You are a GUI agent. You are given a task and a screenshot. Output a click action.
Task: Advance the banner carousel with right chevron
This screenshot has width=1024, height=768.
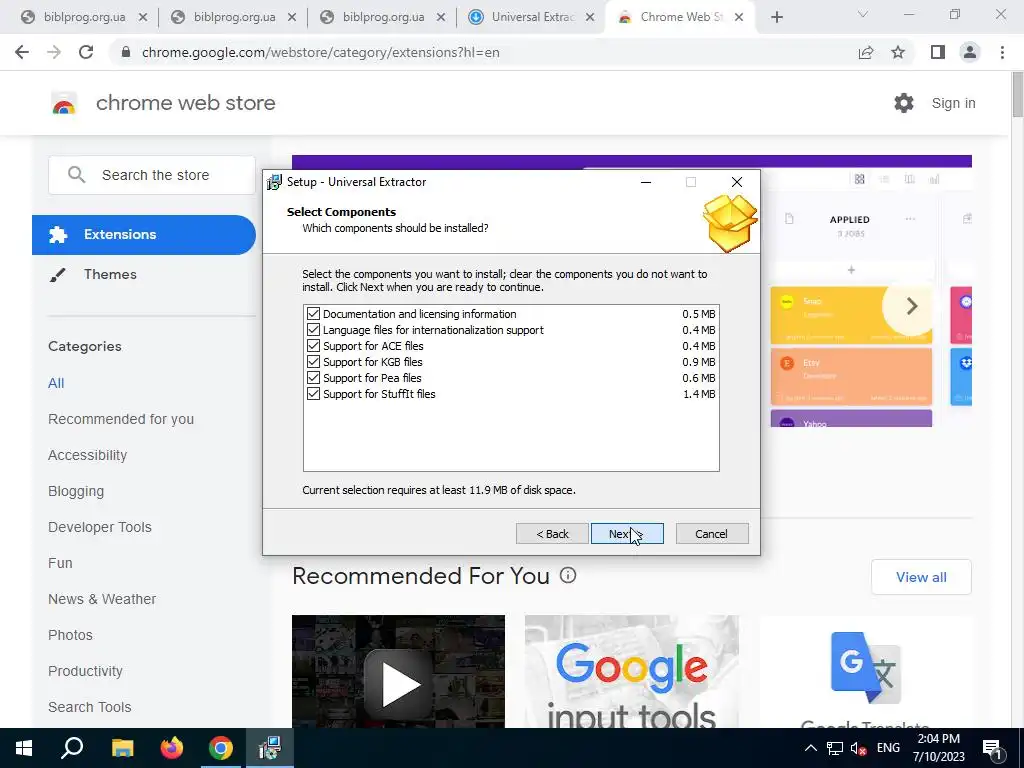(x=912, y=306)
